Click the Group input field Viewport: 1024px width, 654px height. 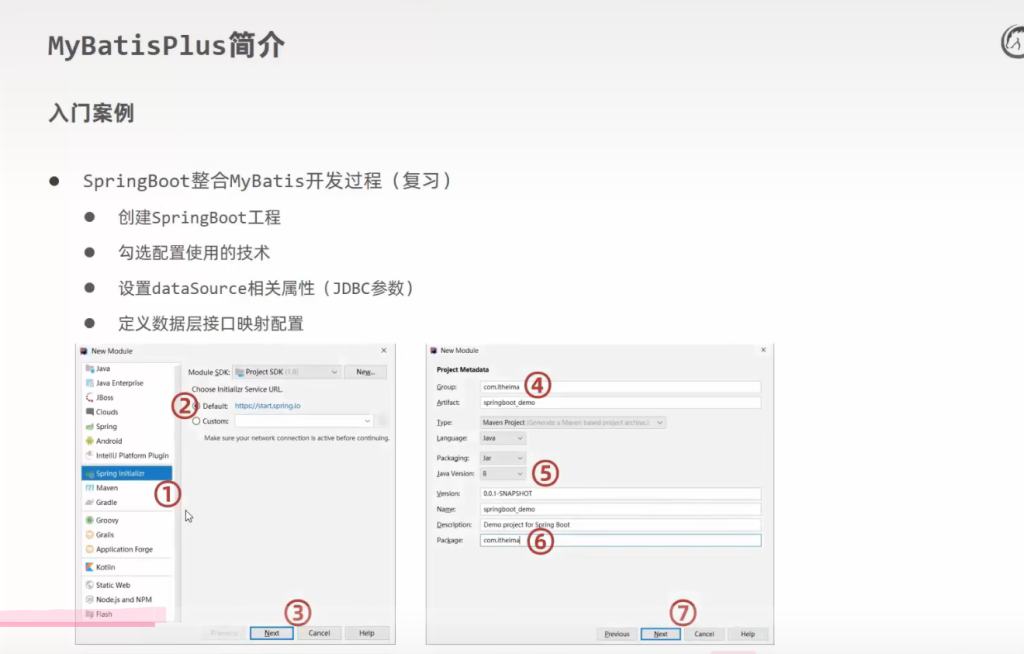click(620, 387)
